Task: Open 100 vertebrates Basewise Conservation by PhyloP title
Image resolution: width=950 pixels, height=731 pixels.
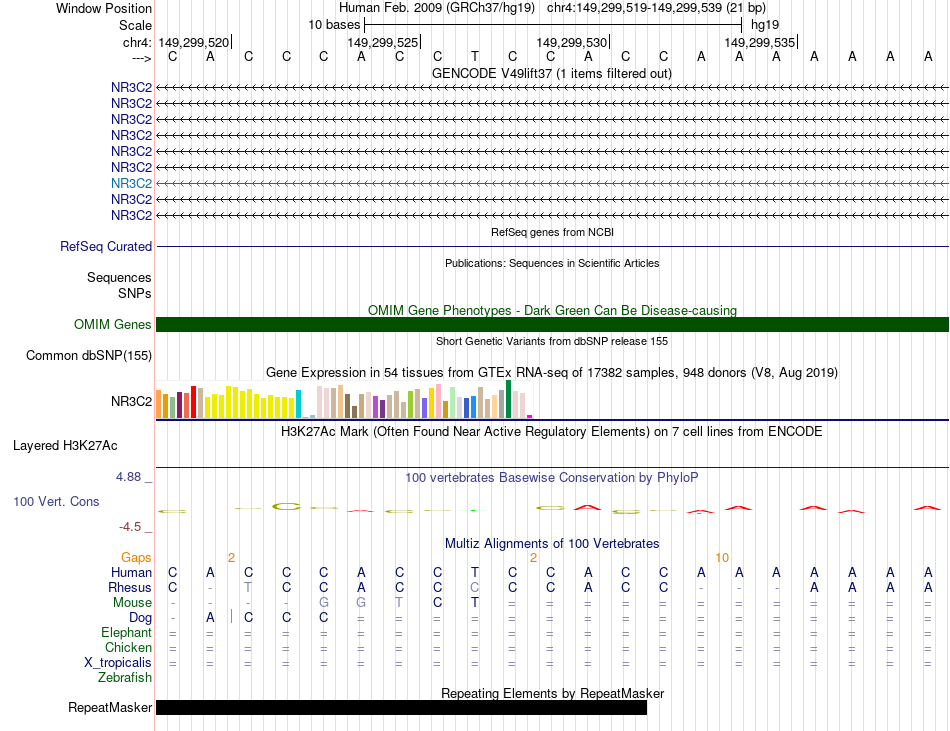Action: [x=552, y=478]
